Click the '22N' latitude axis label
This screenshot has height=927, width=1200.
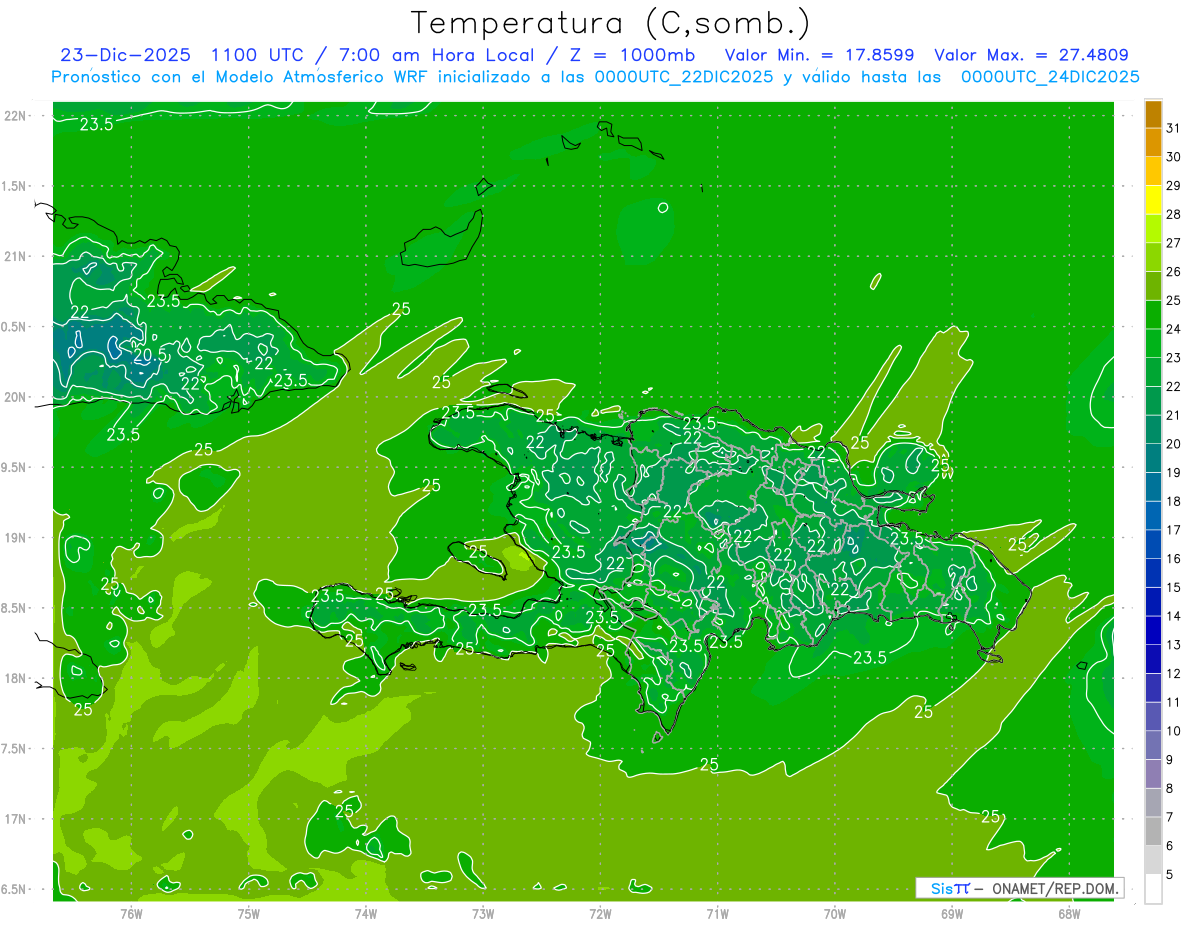[x=15, y=116]
